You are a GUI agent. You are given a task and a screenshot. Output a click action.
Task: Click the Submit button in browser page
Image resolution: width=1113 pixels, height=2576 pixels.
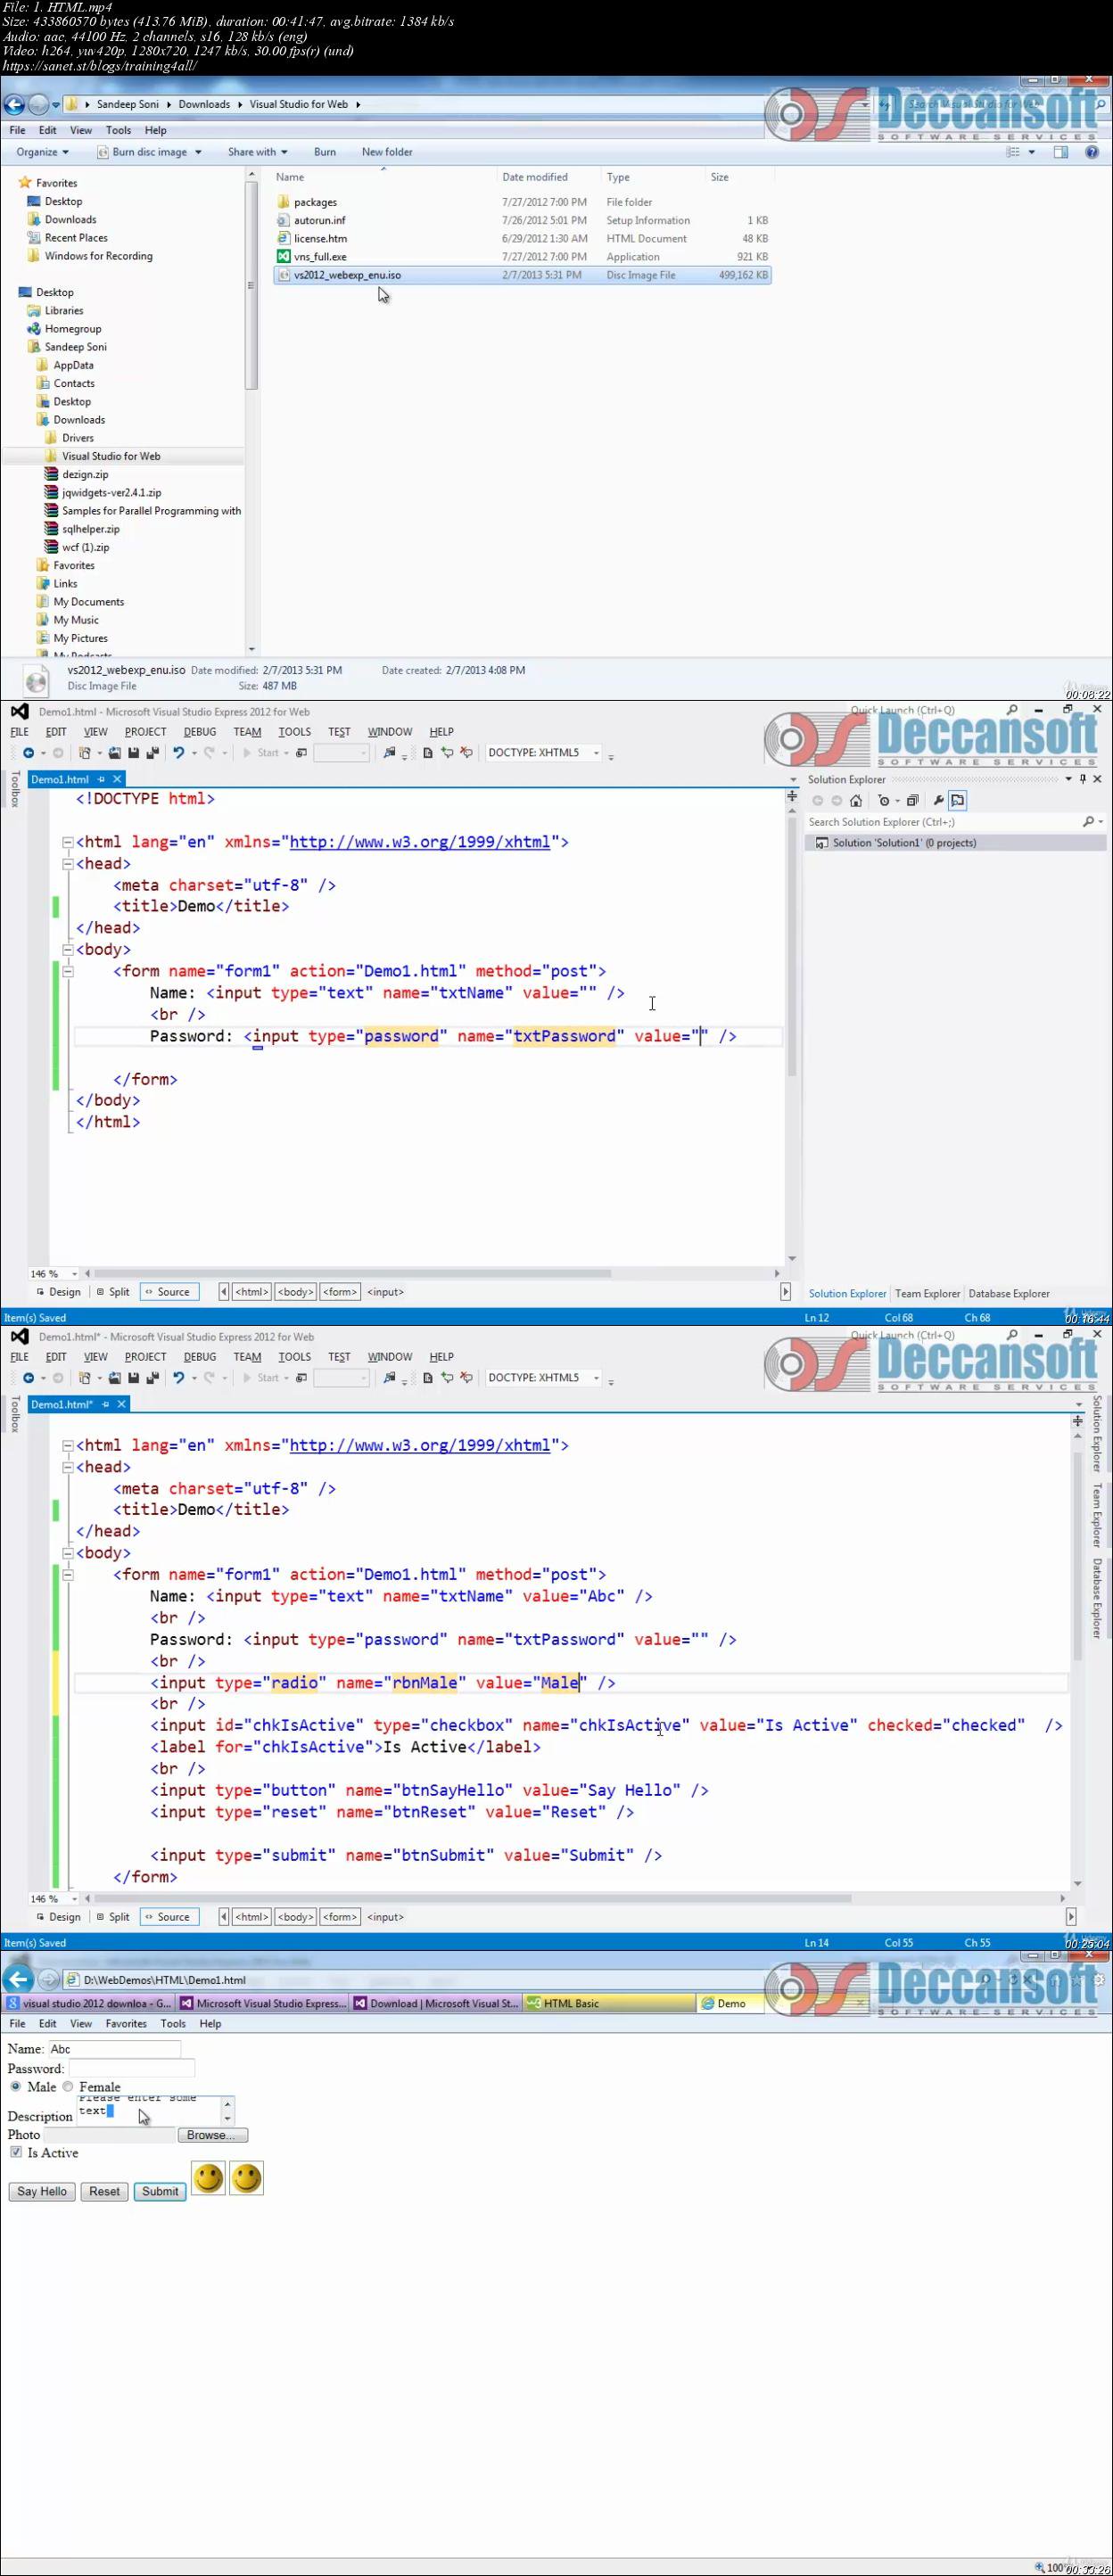(160, 2191)
